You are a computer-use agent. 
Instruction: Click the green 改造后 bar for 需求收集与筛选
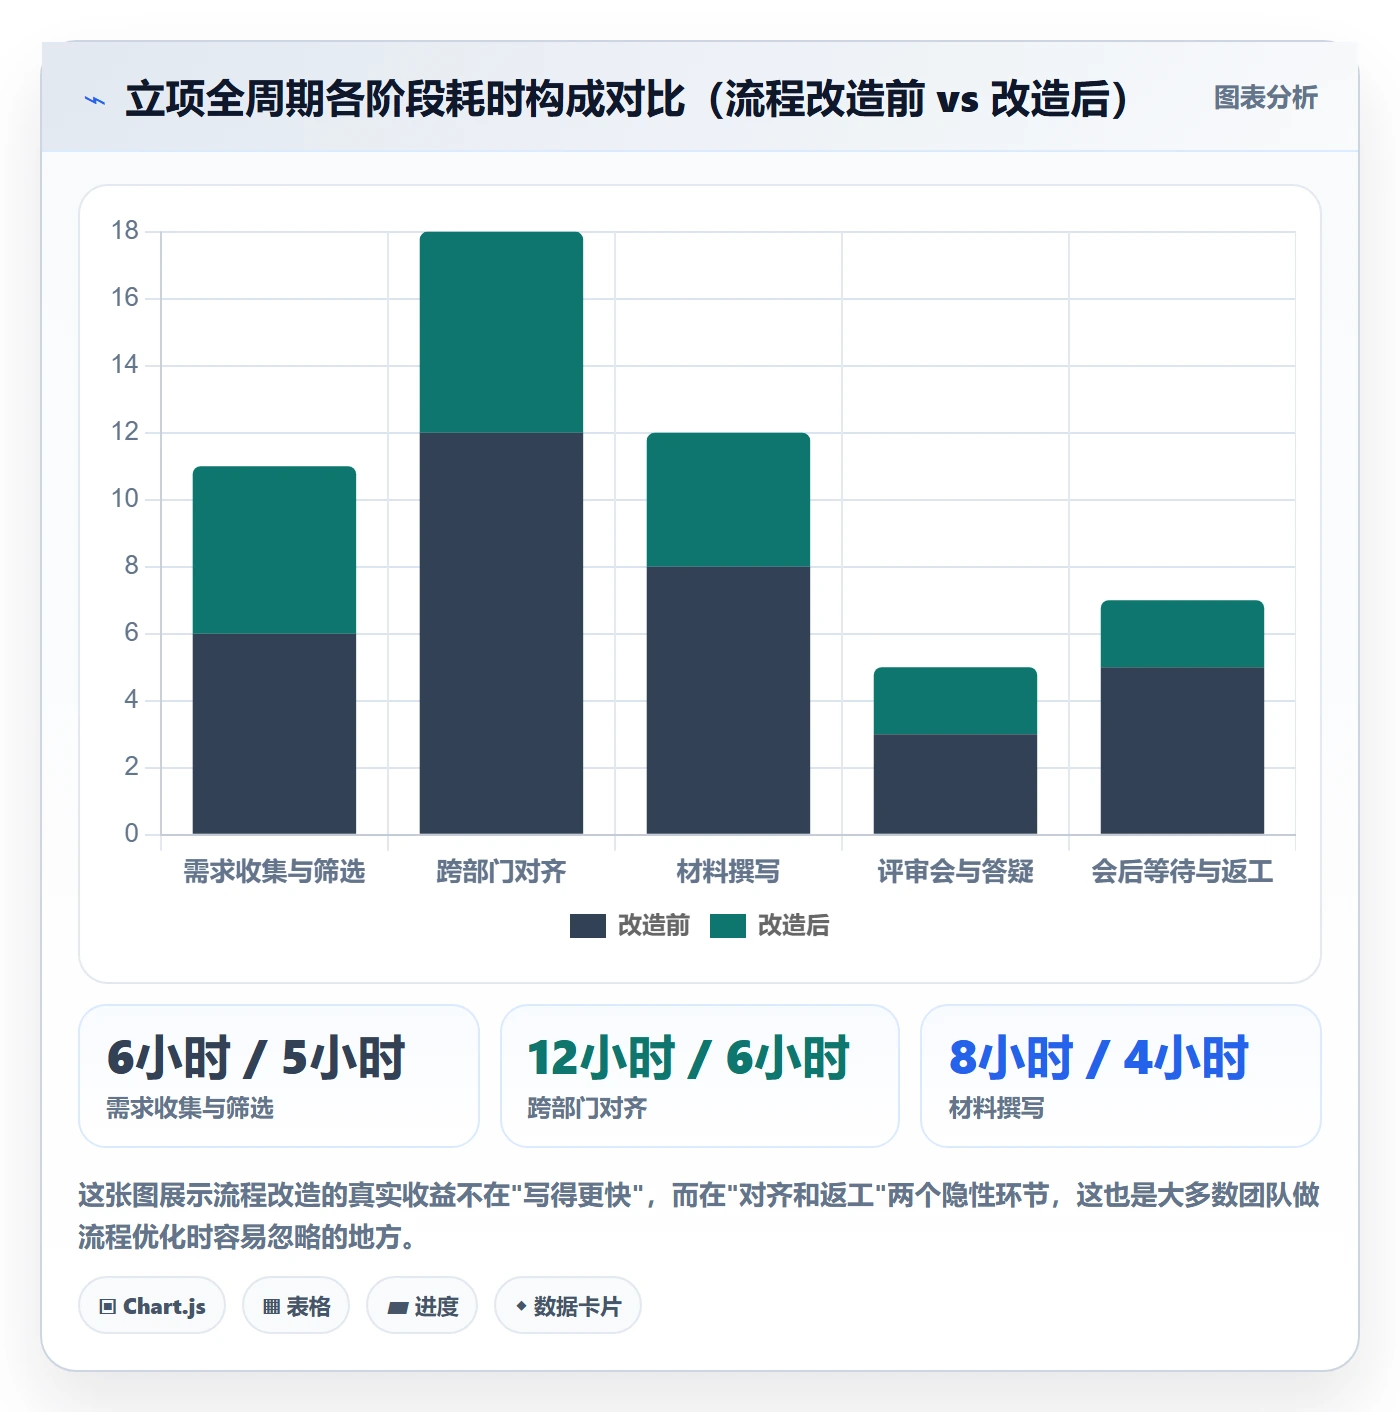pyautogui.click(x=274, y=550)
